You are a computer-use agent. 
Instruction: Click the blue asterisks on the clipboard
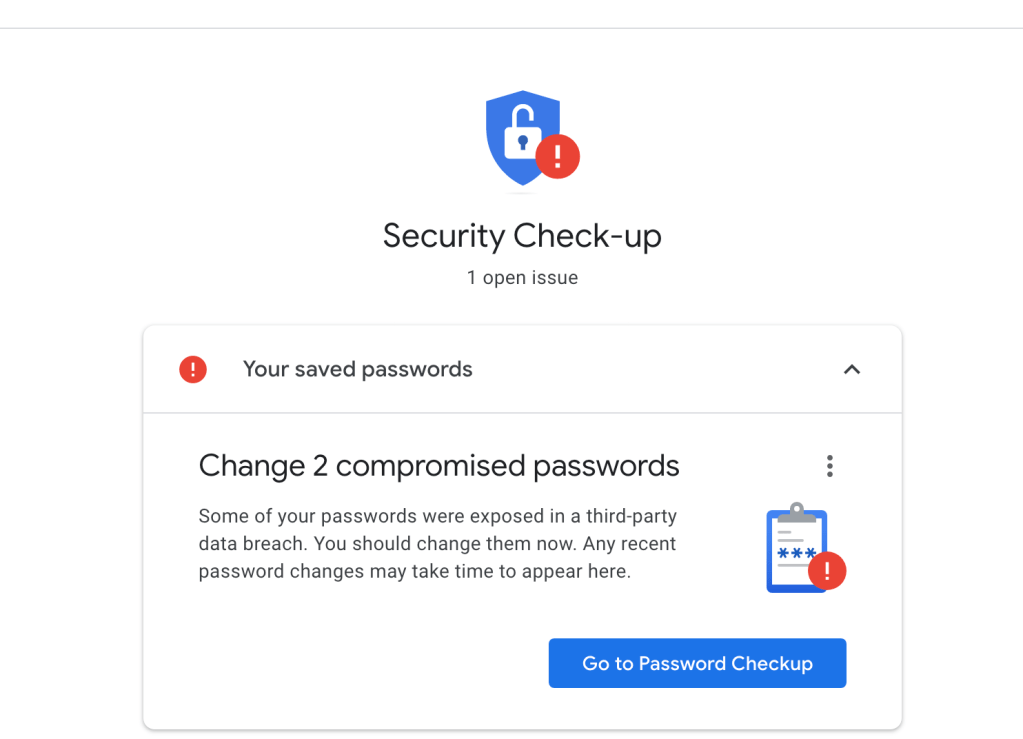pos(796,554)
